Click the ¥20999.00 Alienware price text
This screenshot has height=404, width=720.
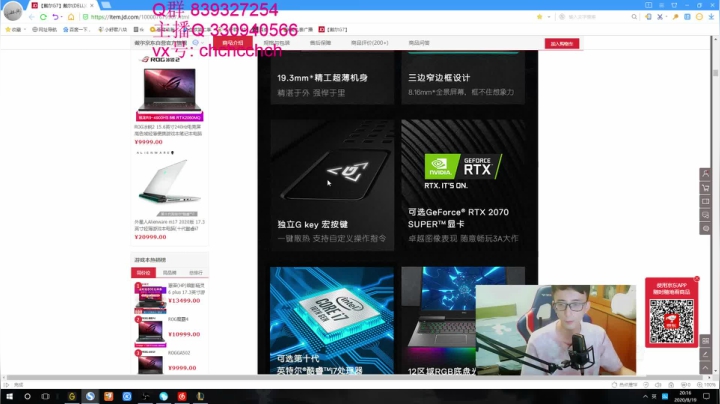coord(151,237)
